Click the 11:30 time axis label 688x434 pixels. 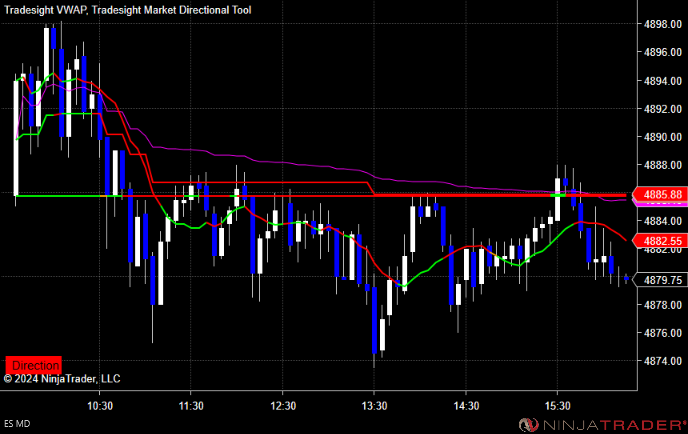point(191,406)
